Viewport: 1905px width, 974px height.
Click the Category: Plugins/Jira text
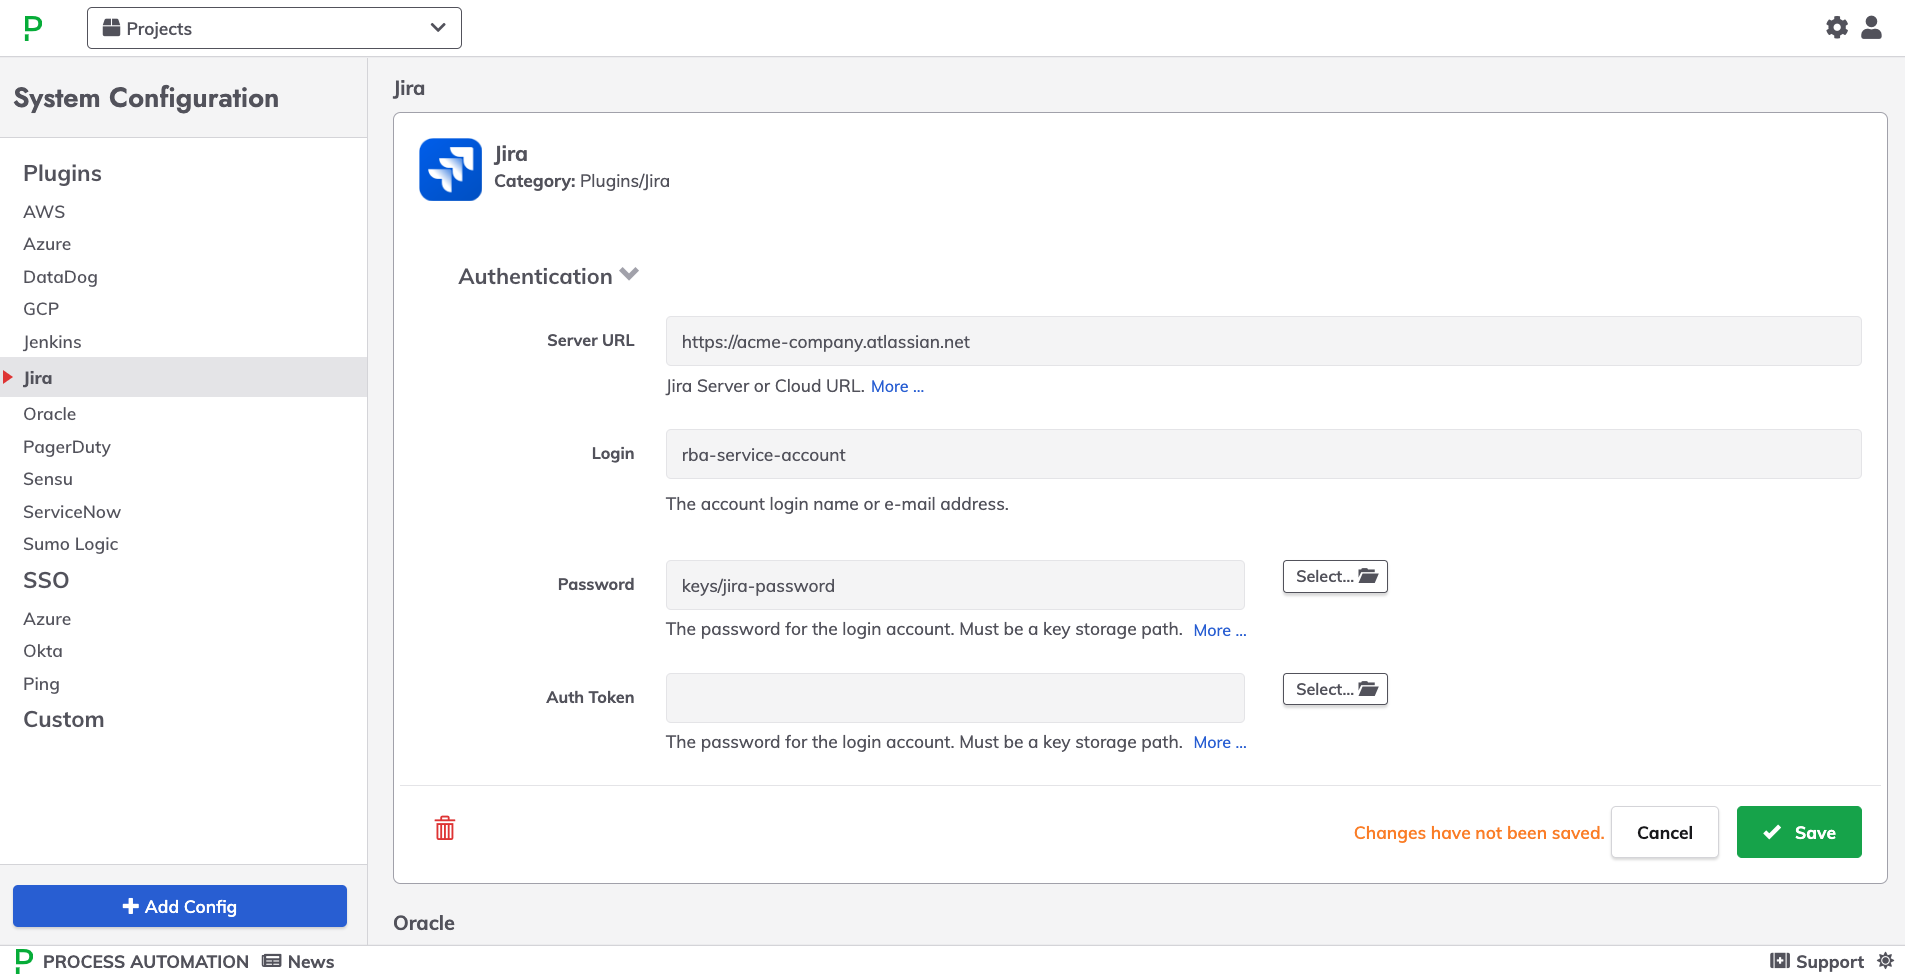(582, 181)
